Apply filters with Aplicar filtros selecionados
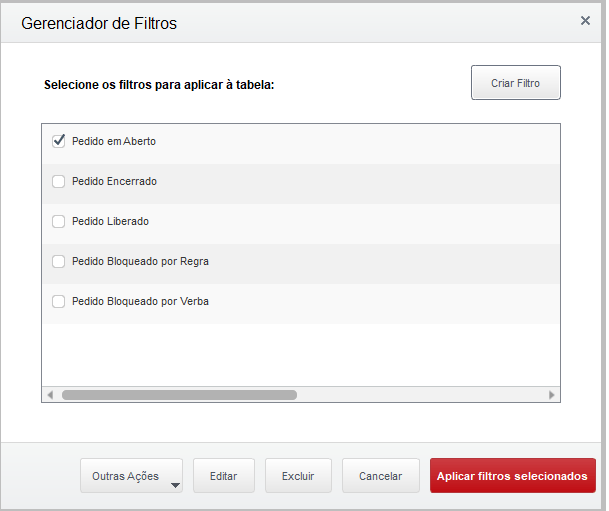The height and width of the screenshot is (511, 609). pyautogui.click(x=512, y=477)
